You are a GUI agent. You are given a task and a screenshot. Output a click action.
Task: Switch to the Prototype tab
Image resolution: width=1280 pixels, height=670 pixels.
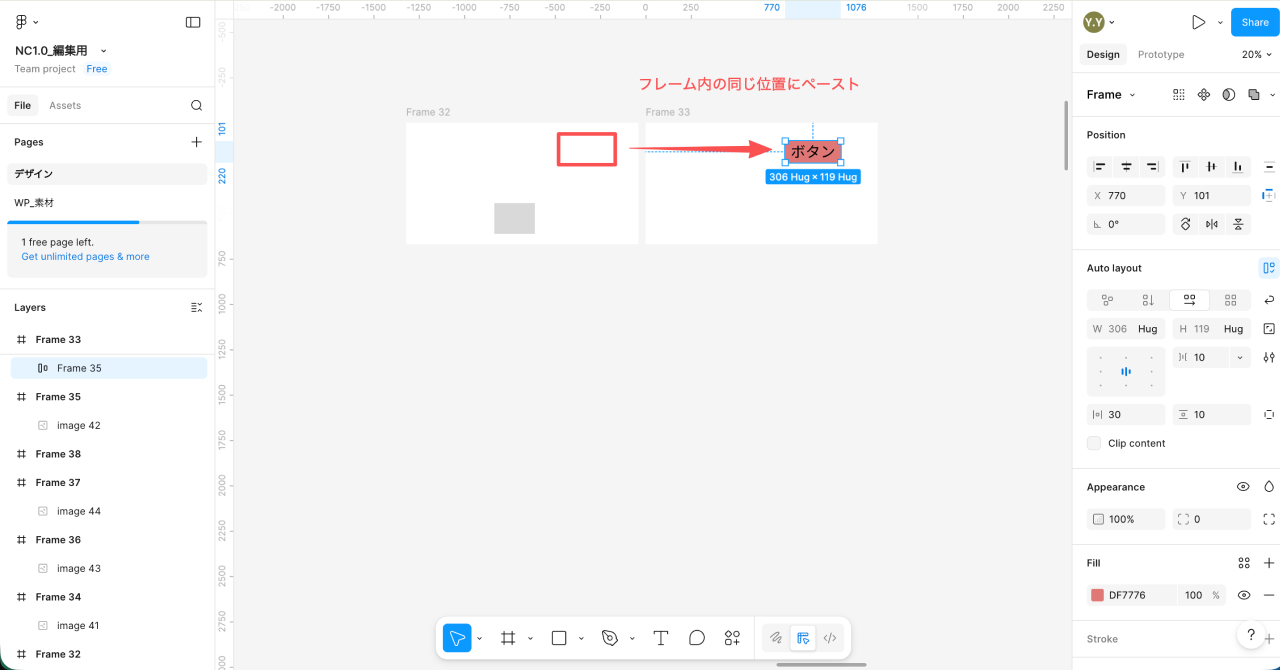(1160, 55)
